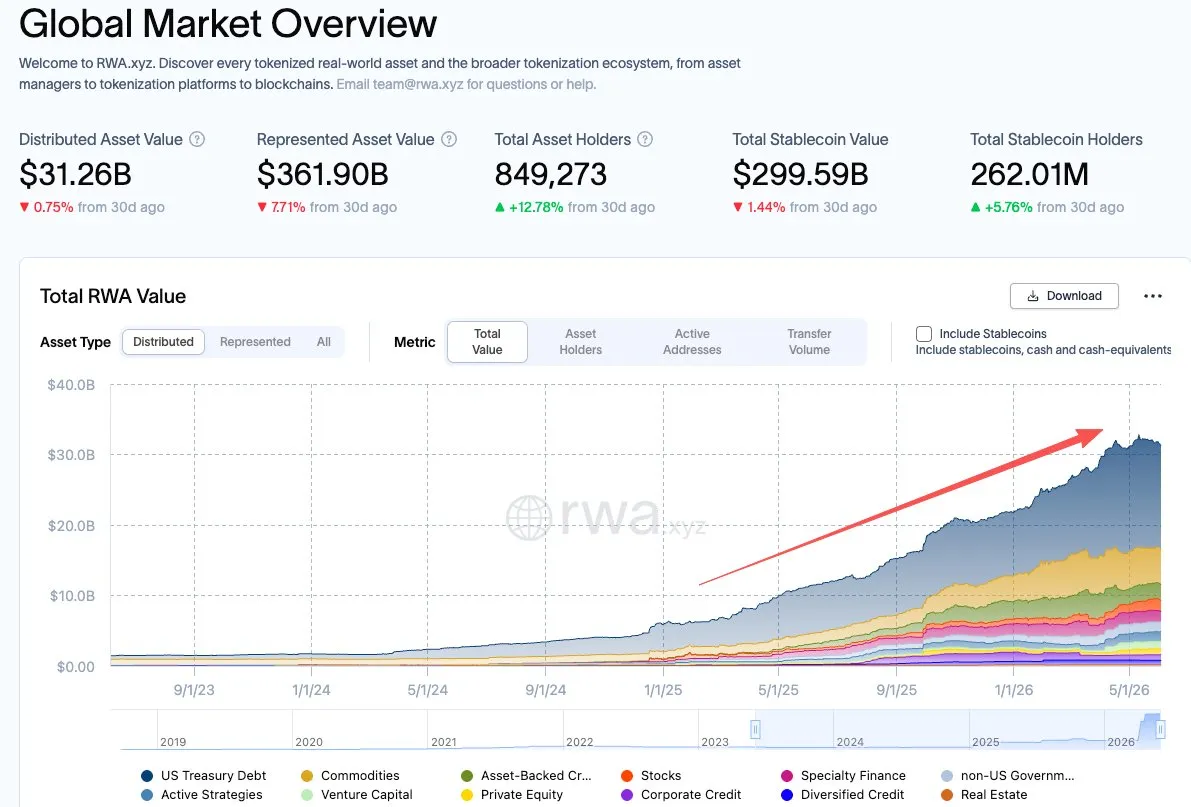This screenshot has width=1191, height=807.
Task: Toggle Diversified Credit legend series
Action: 843,795
